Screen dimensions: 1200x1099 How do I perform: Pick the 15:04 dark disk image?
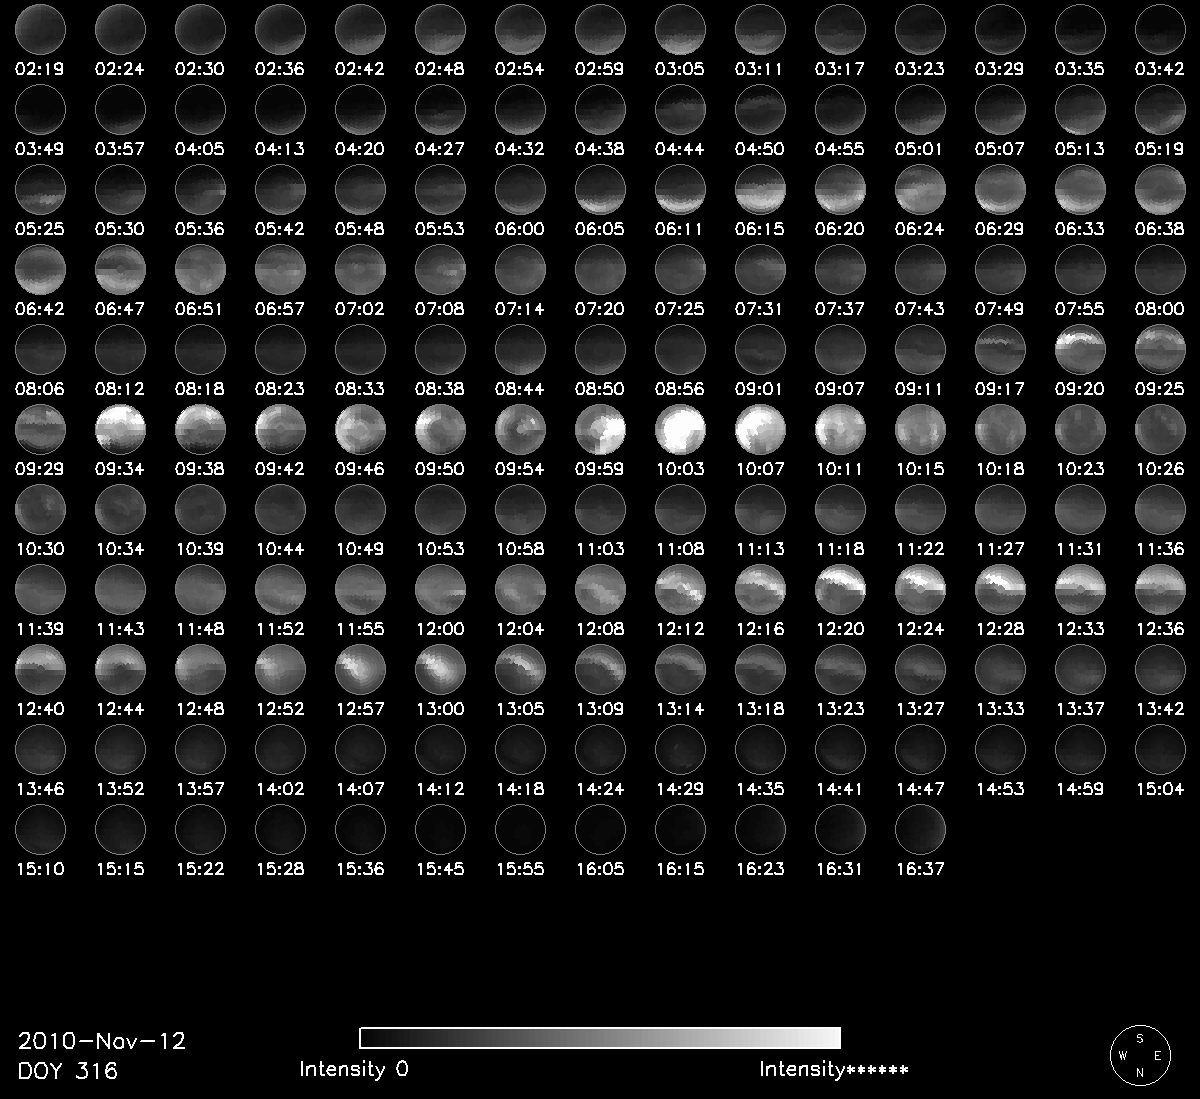[1160, 749]
